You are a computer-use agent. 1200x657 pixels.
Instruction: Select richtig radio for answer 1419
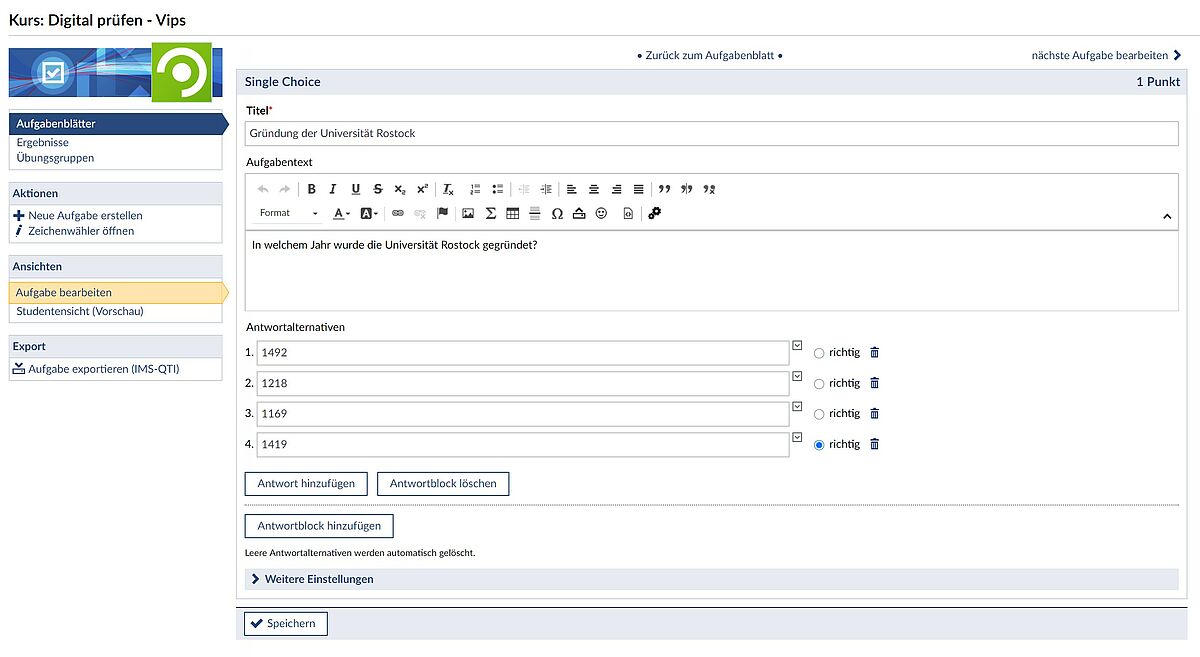click(819, 445)
